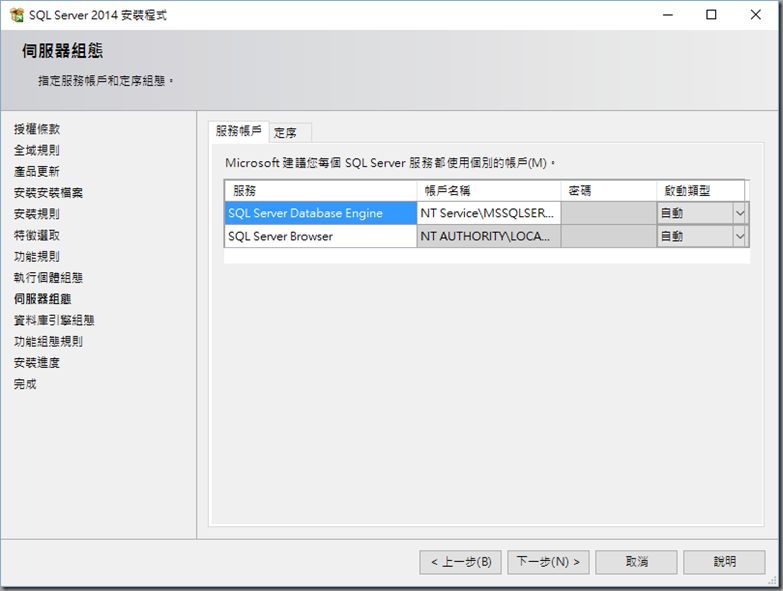Select the bold 伺服器組態 sidebar step

click(x=42, y=299)
